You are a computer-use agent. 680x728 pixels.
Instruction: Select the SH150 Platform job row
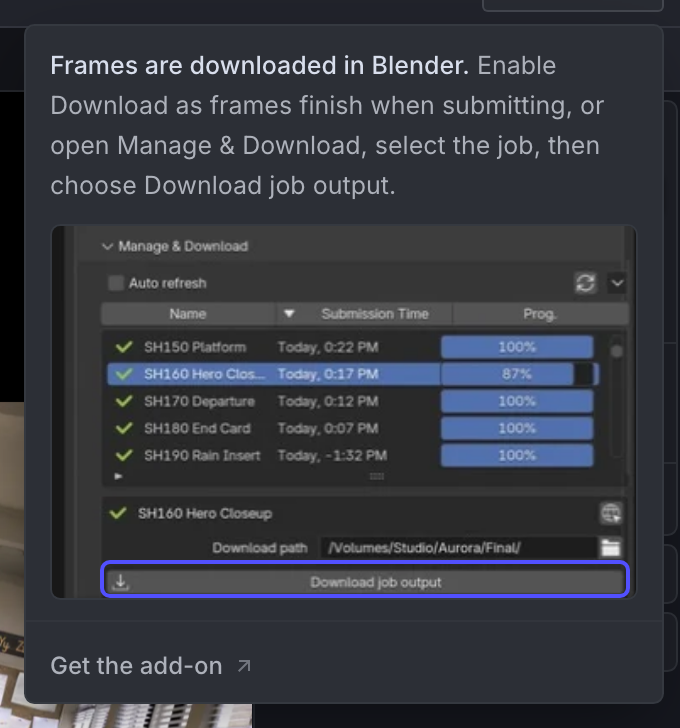(354, 347)
